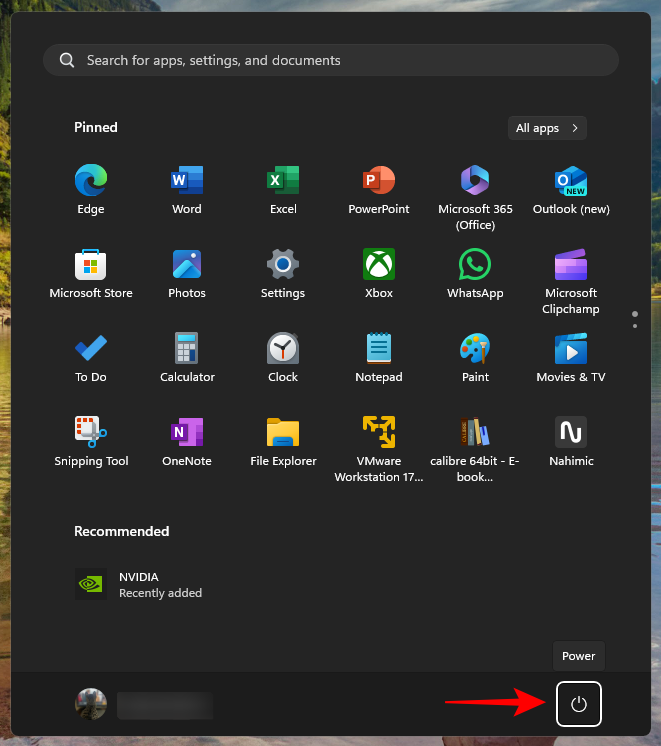
Task: Open the Nahimic app
Action: coord(571,434)
